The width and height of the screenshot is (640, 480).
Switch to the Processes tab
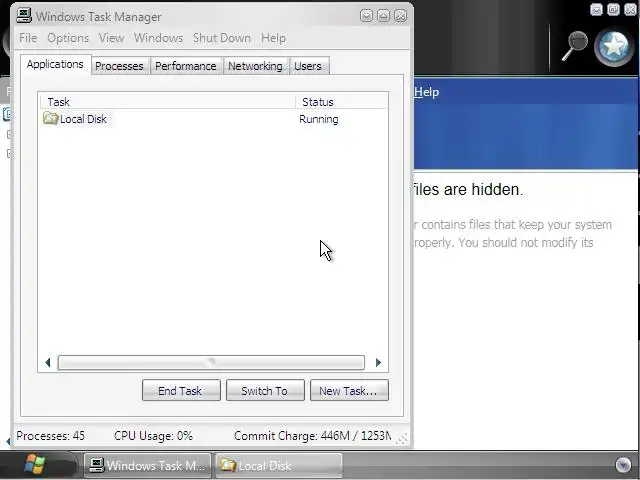tap(120, 66)
